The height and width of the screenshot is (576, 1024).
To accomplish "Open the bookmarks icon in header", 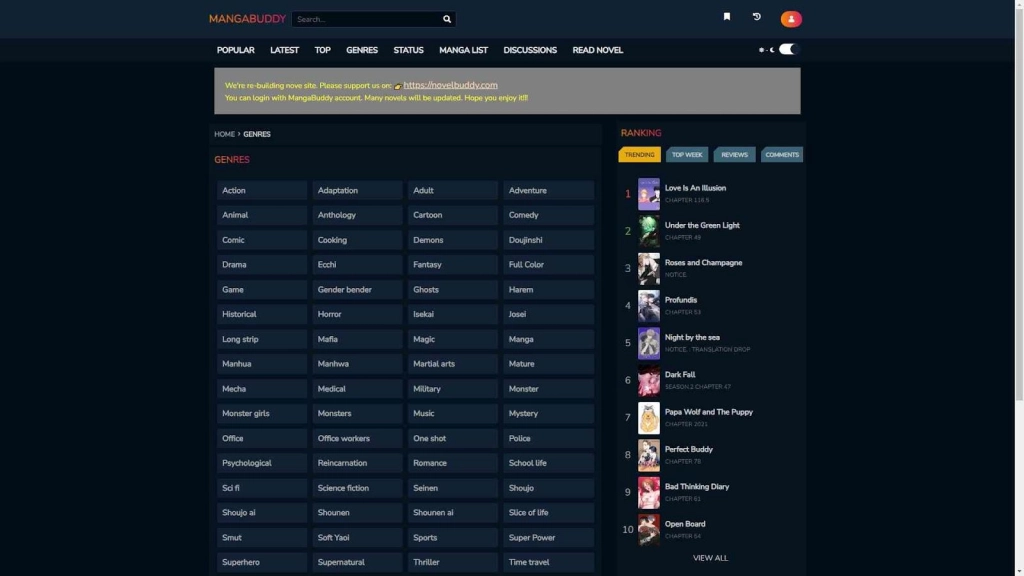I will [727, 17].
